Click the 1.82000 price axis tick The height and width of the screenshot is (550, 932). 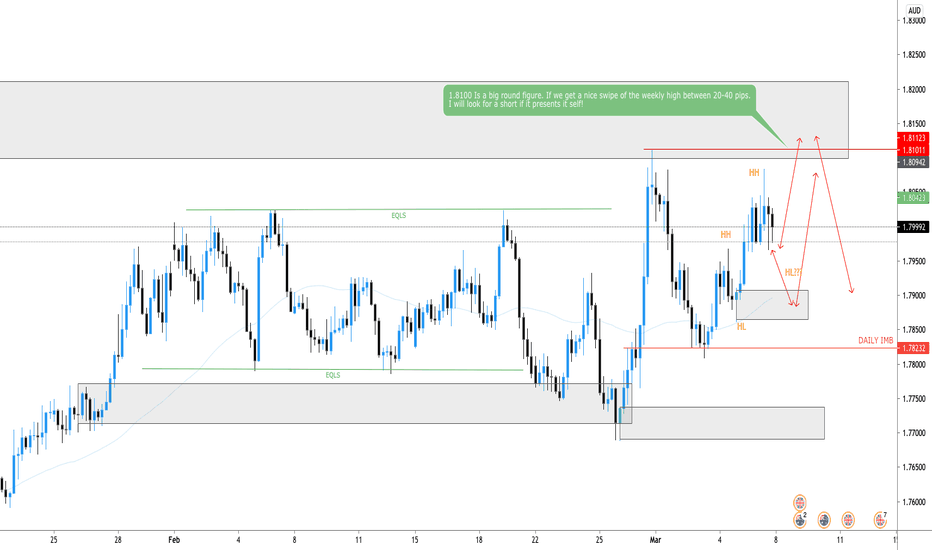pos(914,89)
